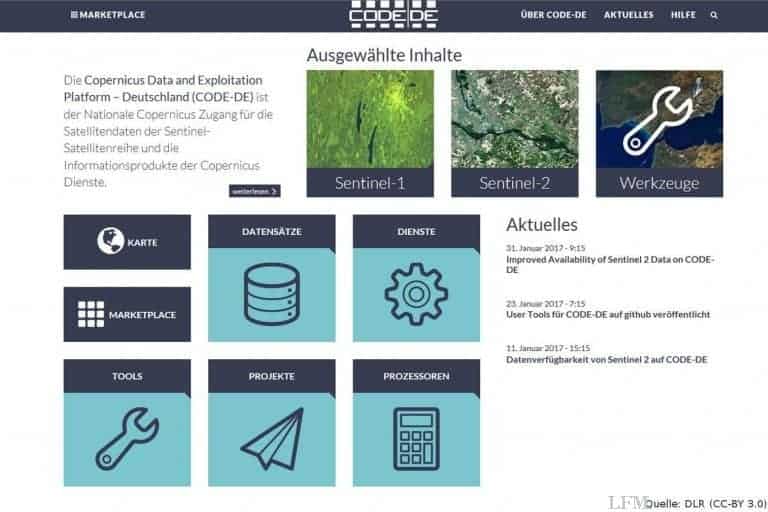Click the globe icon on Karte button
Viewport: 768px width, 512px height.
pyautogui.click(x=110, y=241)
